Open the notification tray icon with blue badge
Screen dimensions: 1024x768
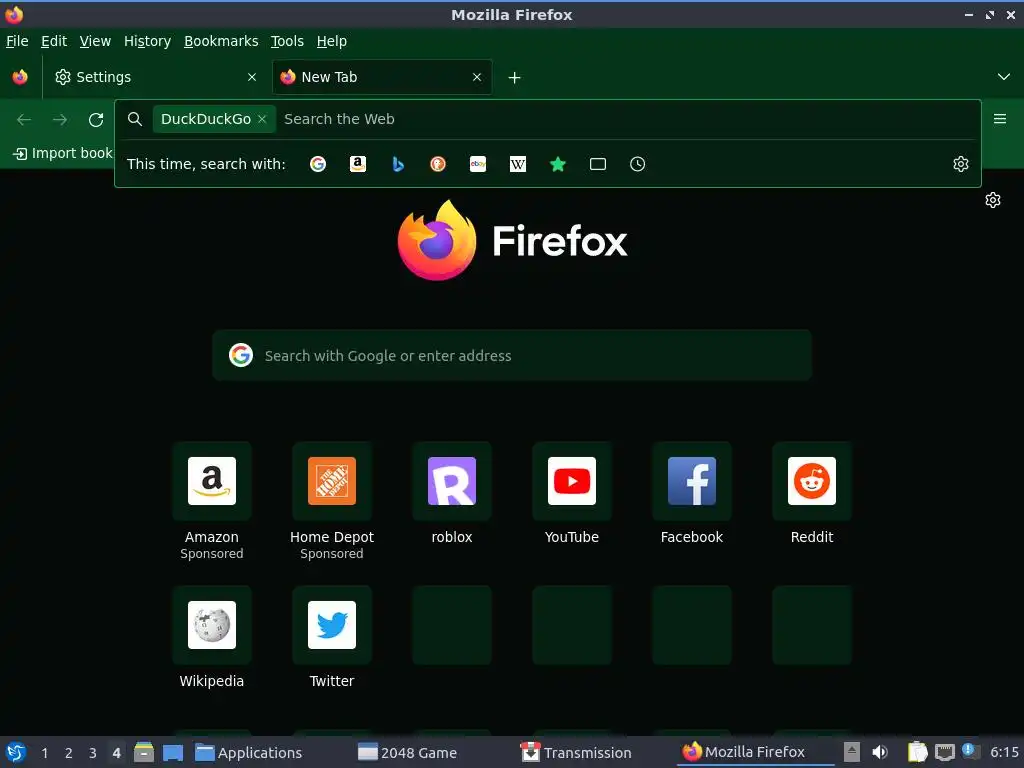tap(971, 751)
